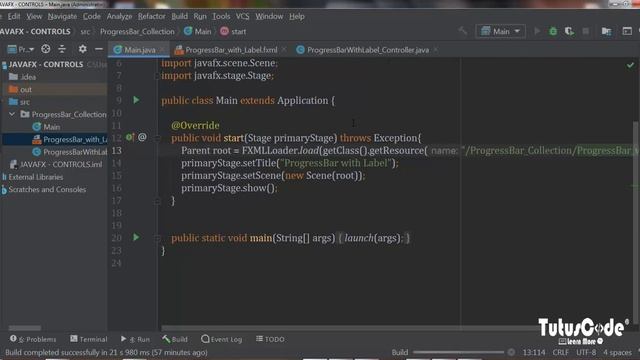The image size is (640, 360).
Task: Open the Edit menu
Action: (13, 16)
